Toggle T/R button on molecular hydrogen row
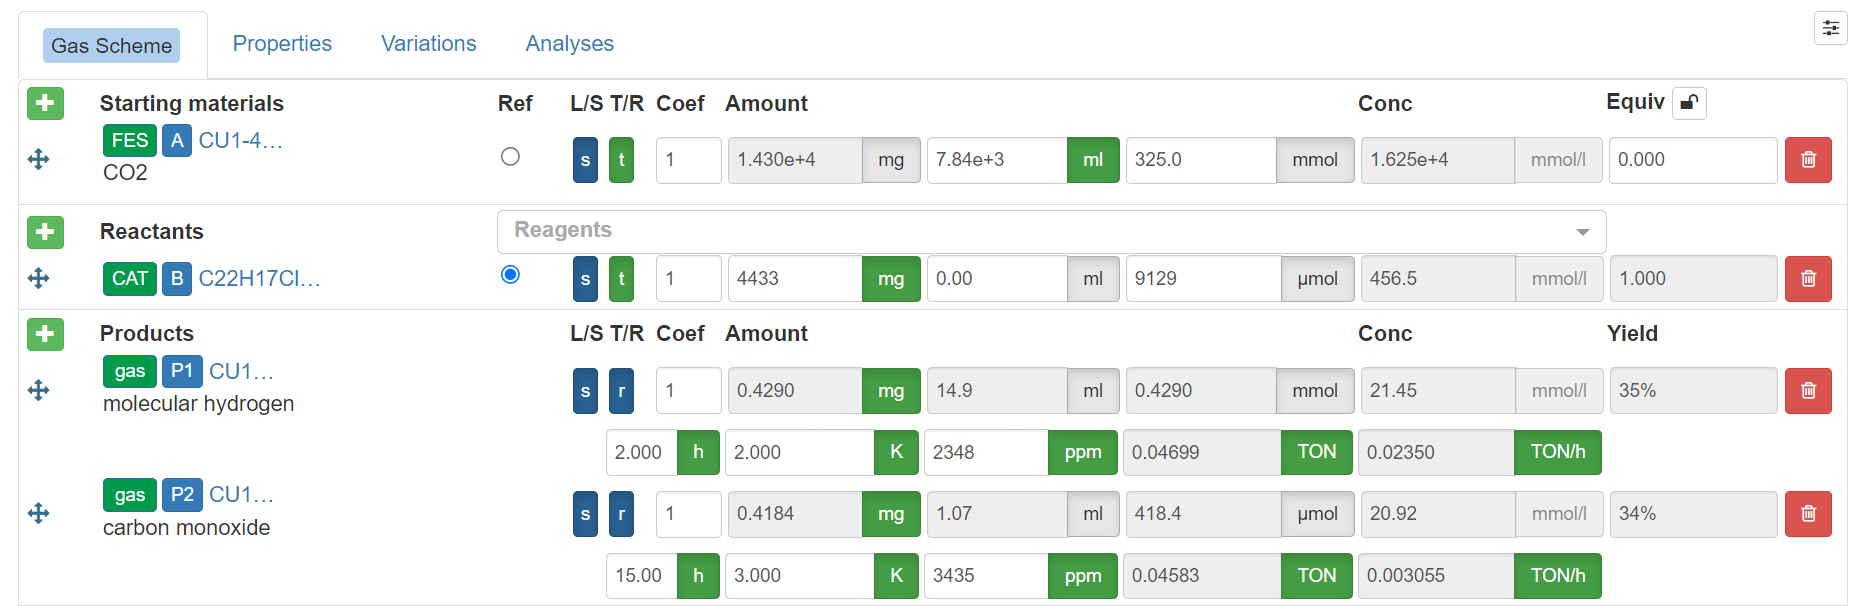The width and height of the screenshot is (1862, 606). [621, 391]
